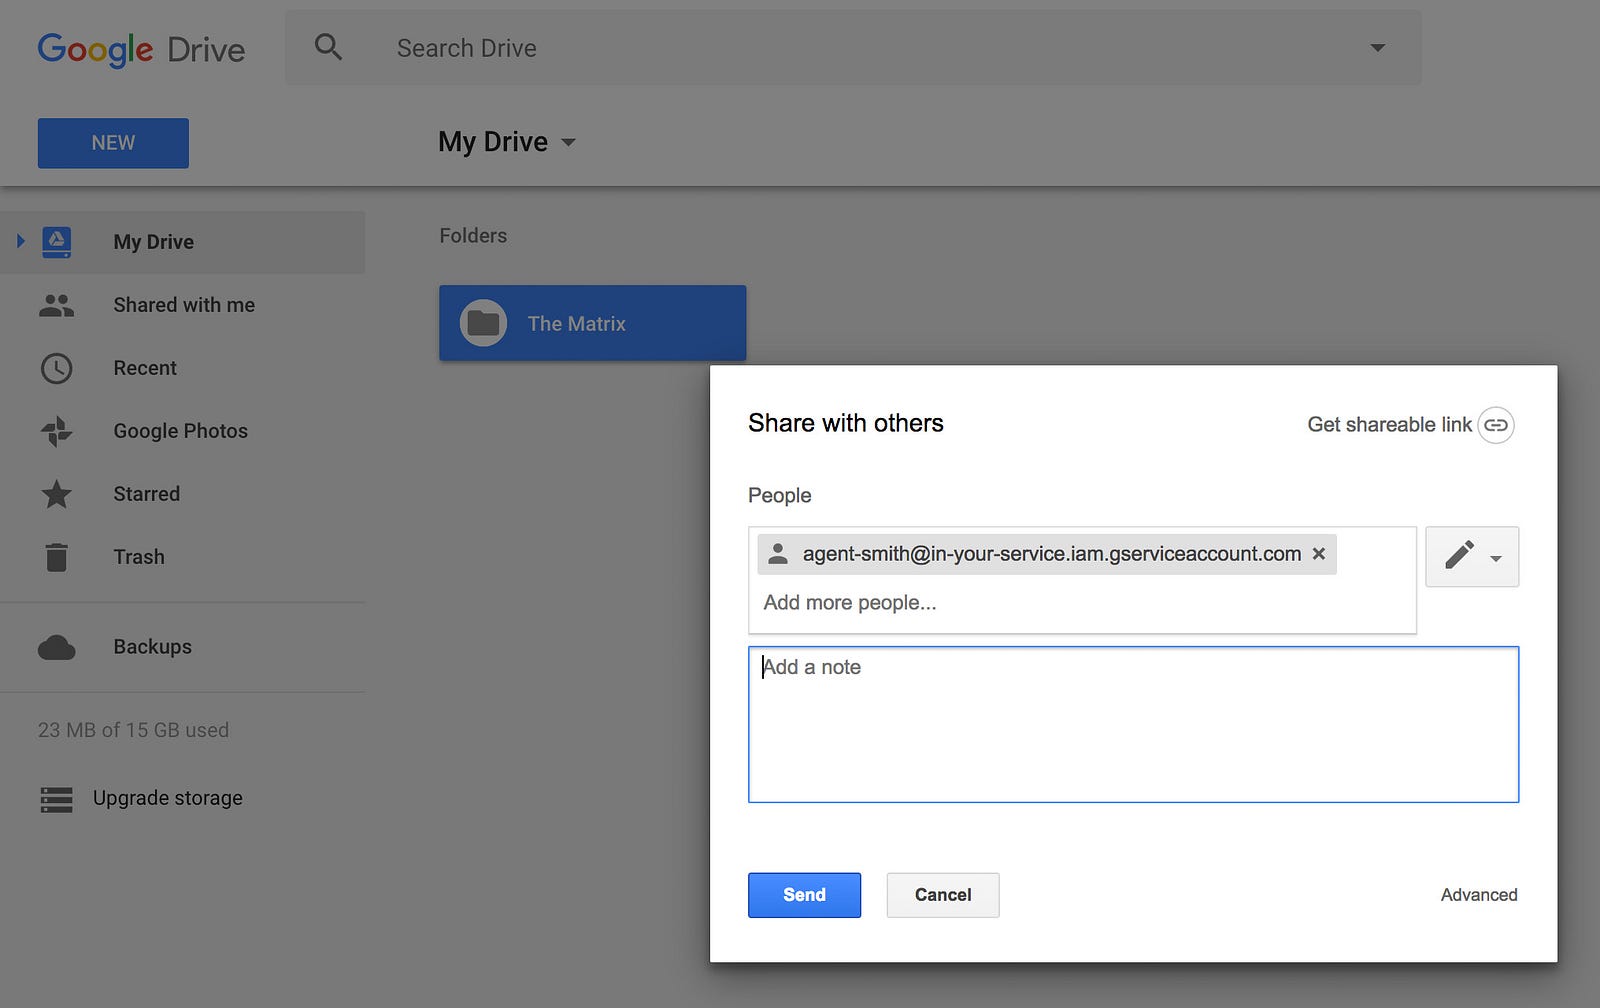Viewport: 1600px width, 1008px height.
Task: Click in the Add a note box
Action: coord(1133,724)
